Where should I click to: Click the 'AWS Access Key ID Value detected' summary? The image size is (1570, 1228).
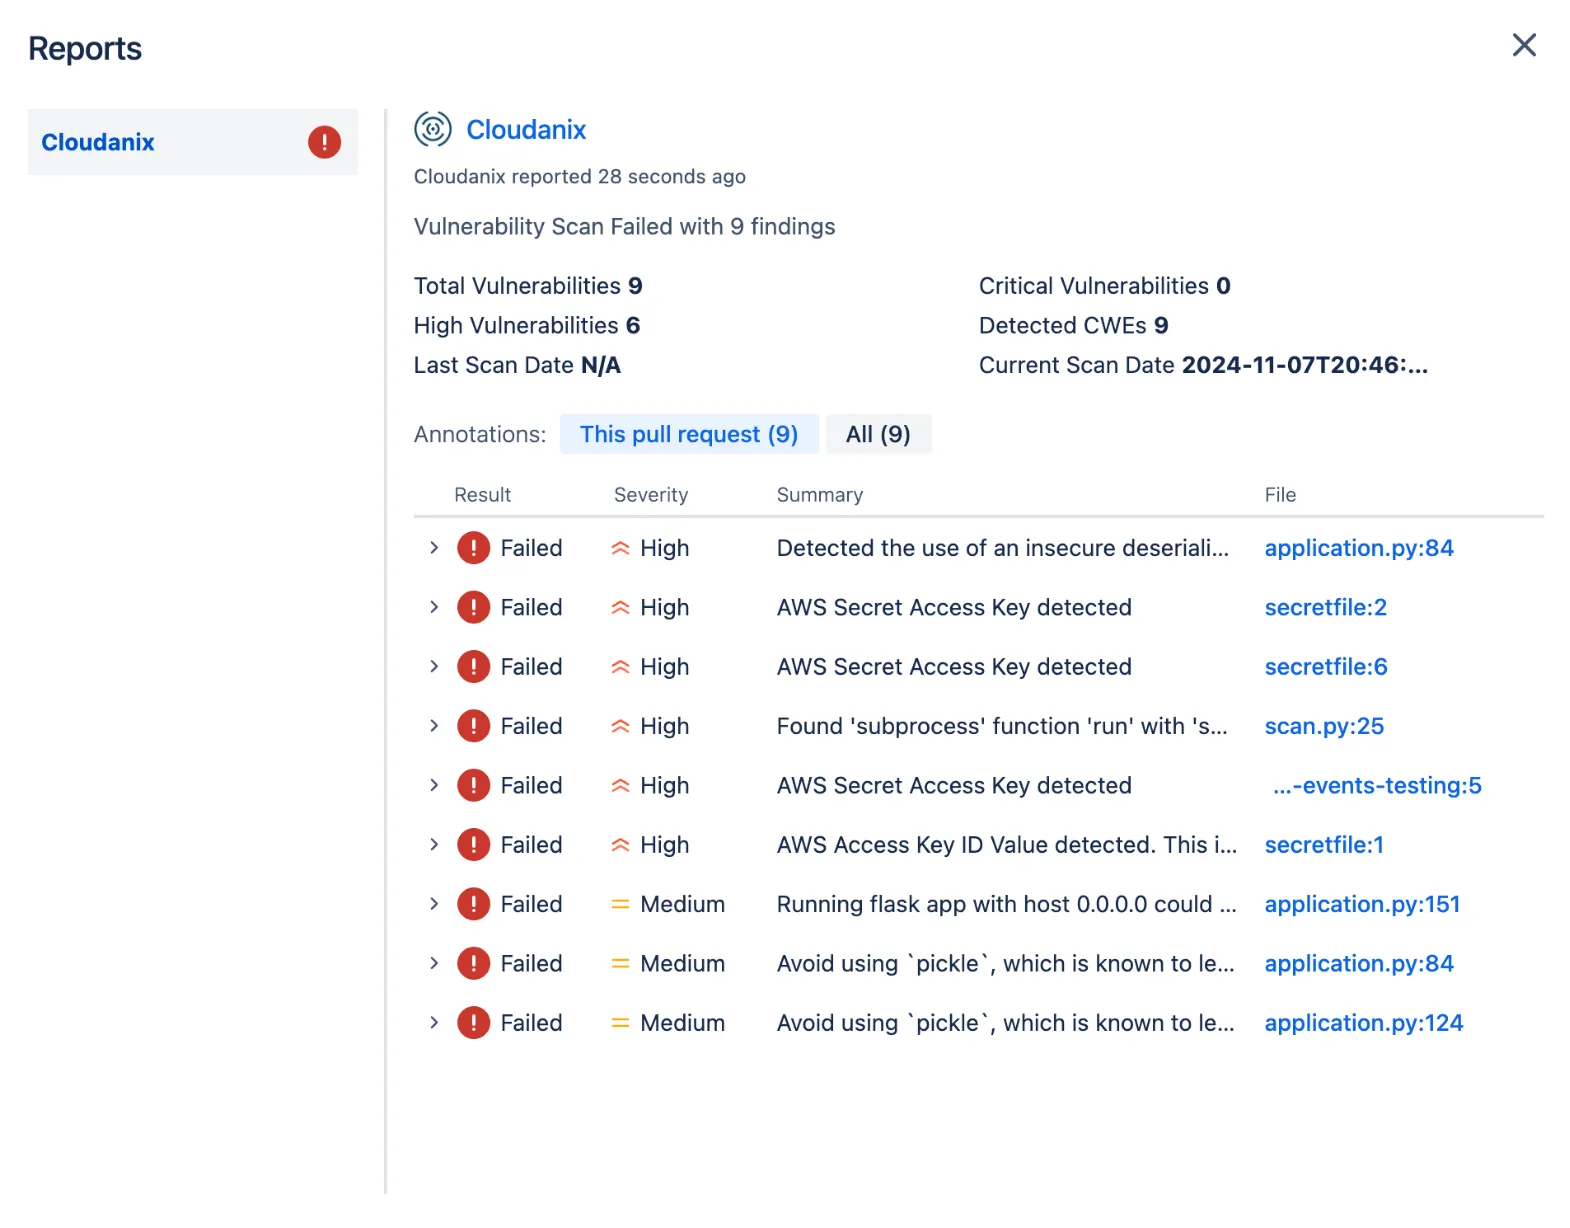point(1007,845)
